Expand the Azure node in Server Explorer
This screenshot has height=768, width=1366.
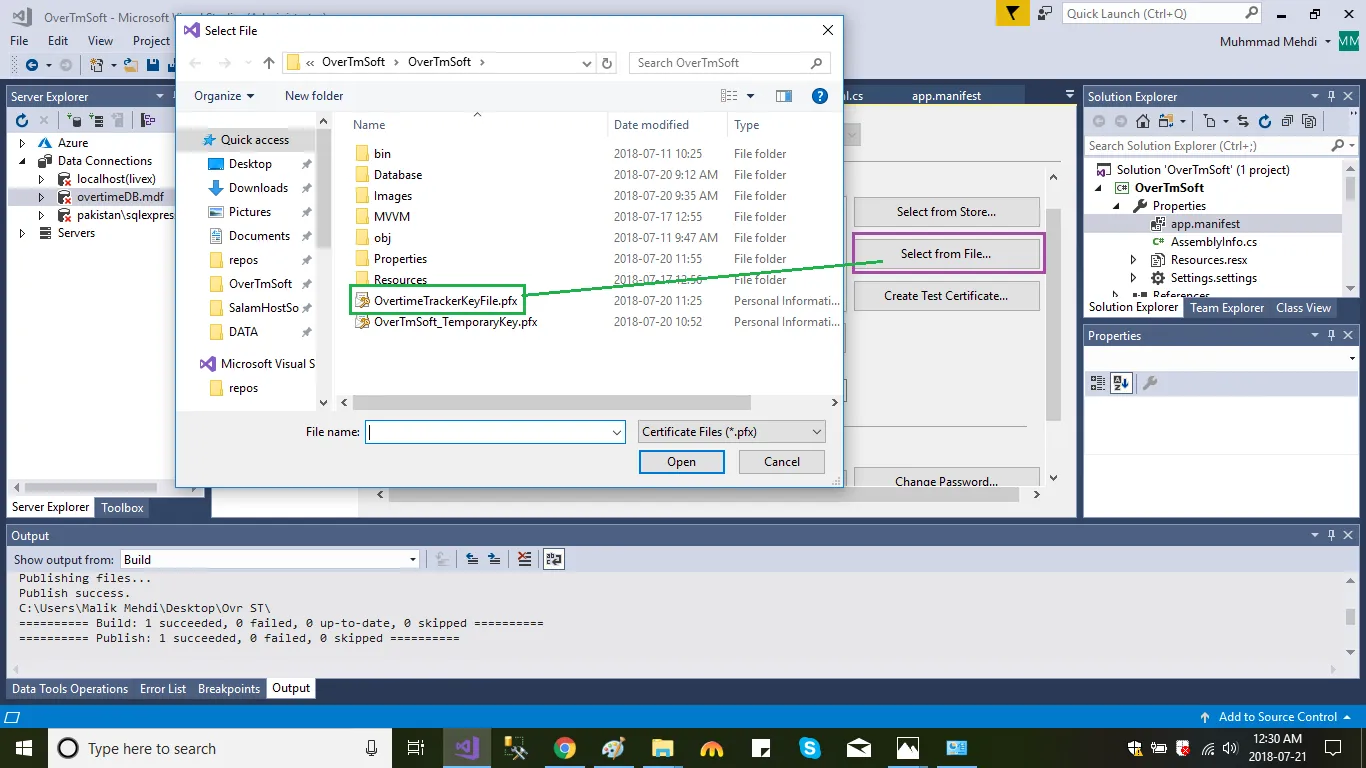click(x=22, y=143)
